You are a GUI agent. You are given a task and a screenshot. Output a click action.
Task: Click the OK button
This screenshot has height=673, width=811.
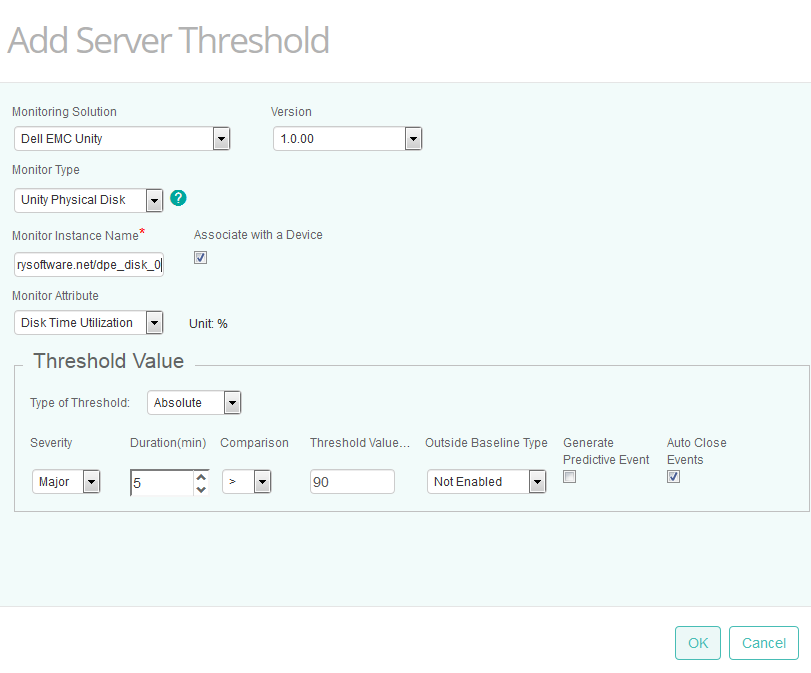697,643
